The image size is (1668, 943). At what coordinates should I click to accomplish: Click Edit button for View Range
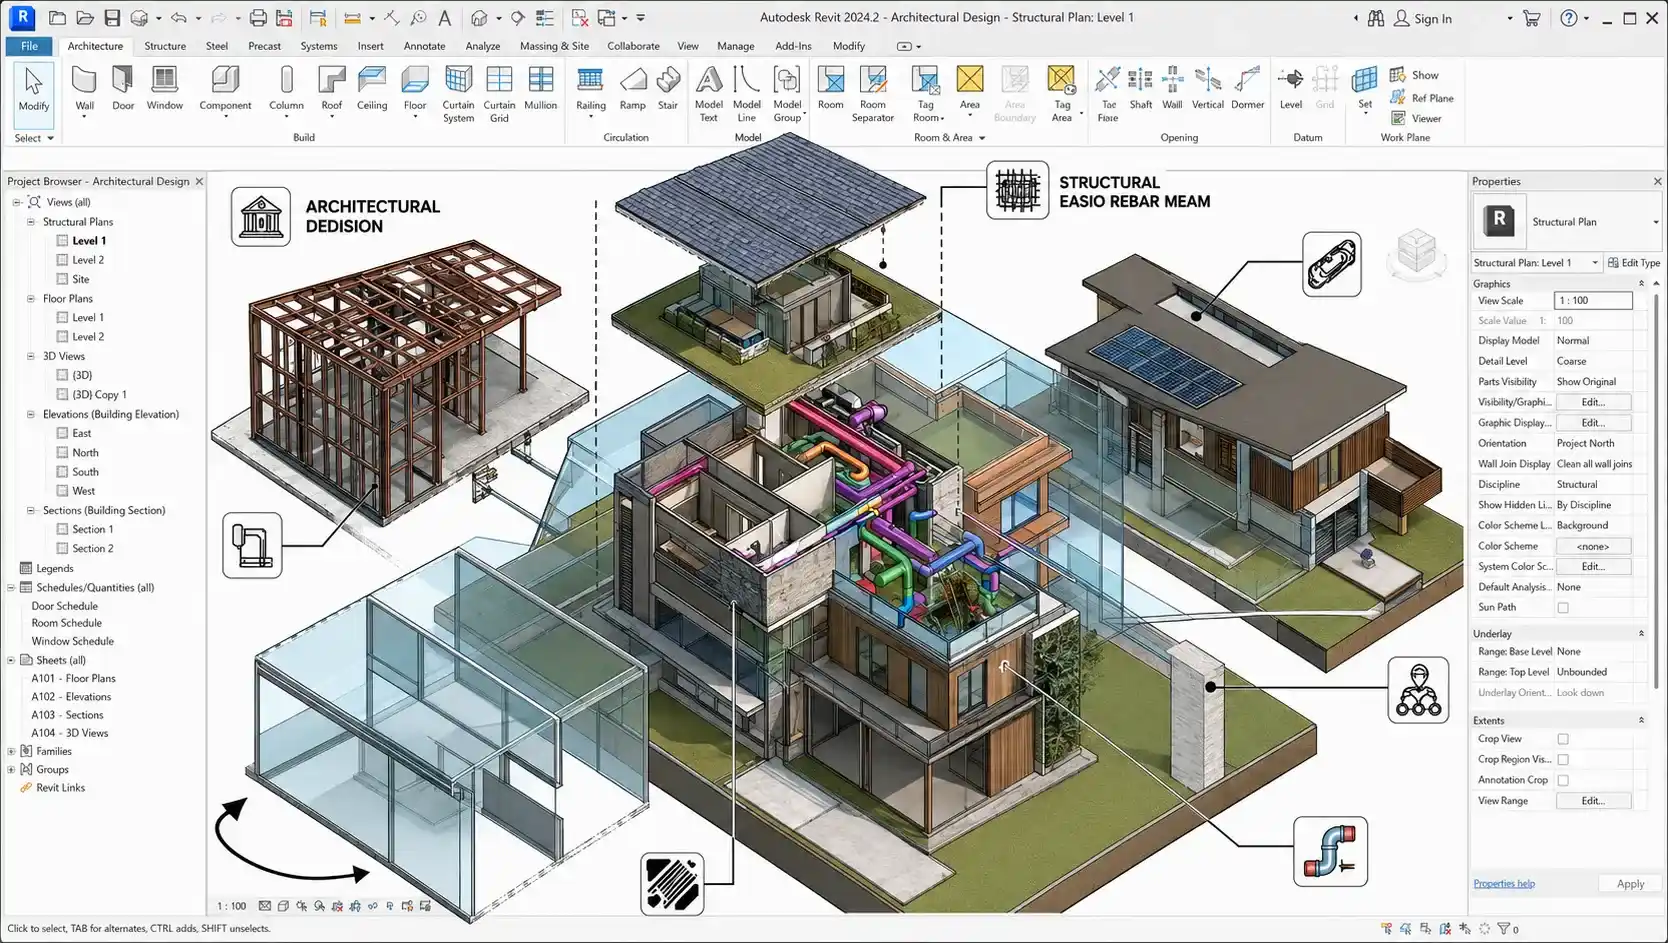[1593, 801]
